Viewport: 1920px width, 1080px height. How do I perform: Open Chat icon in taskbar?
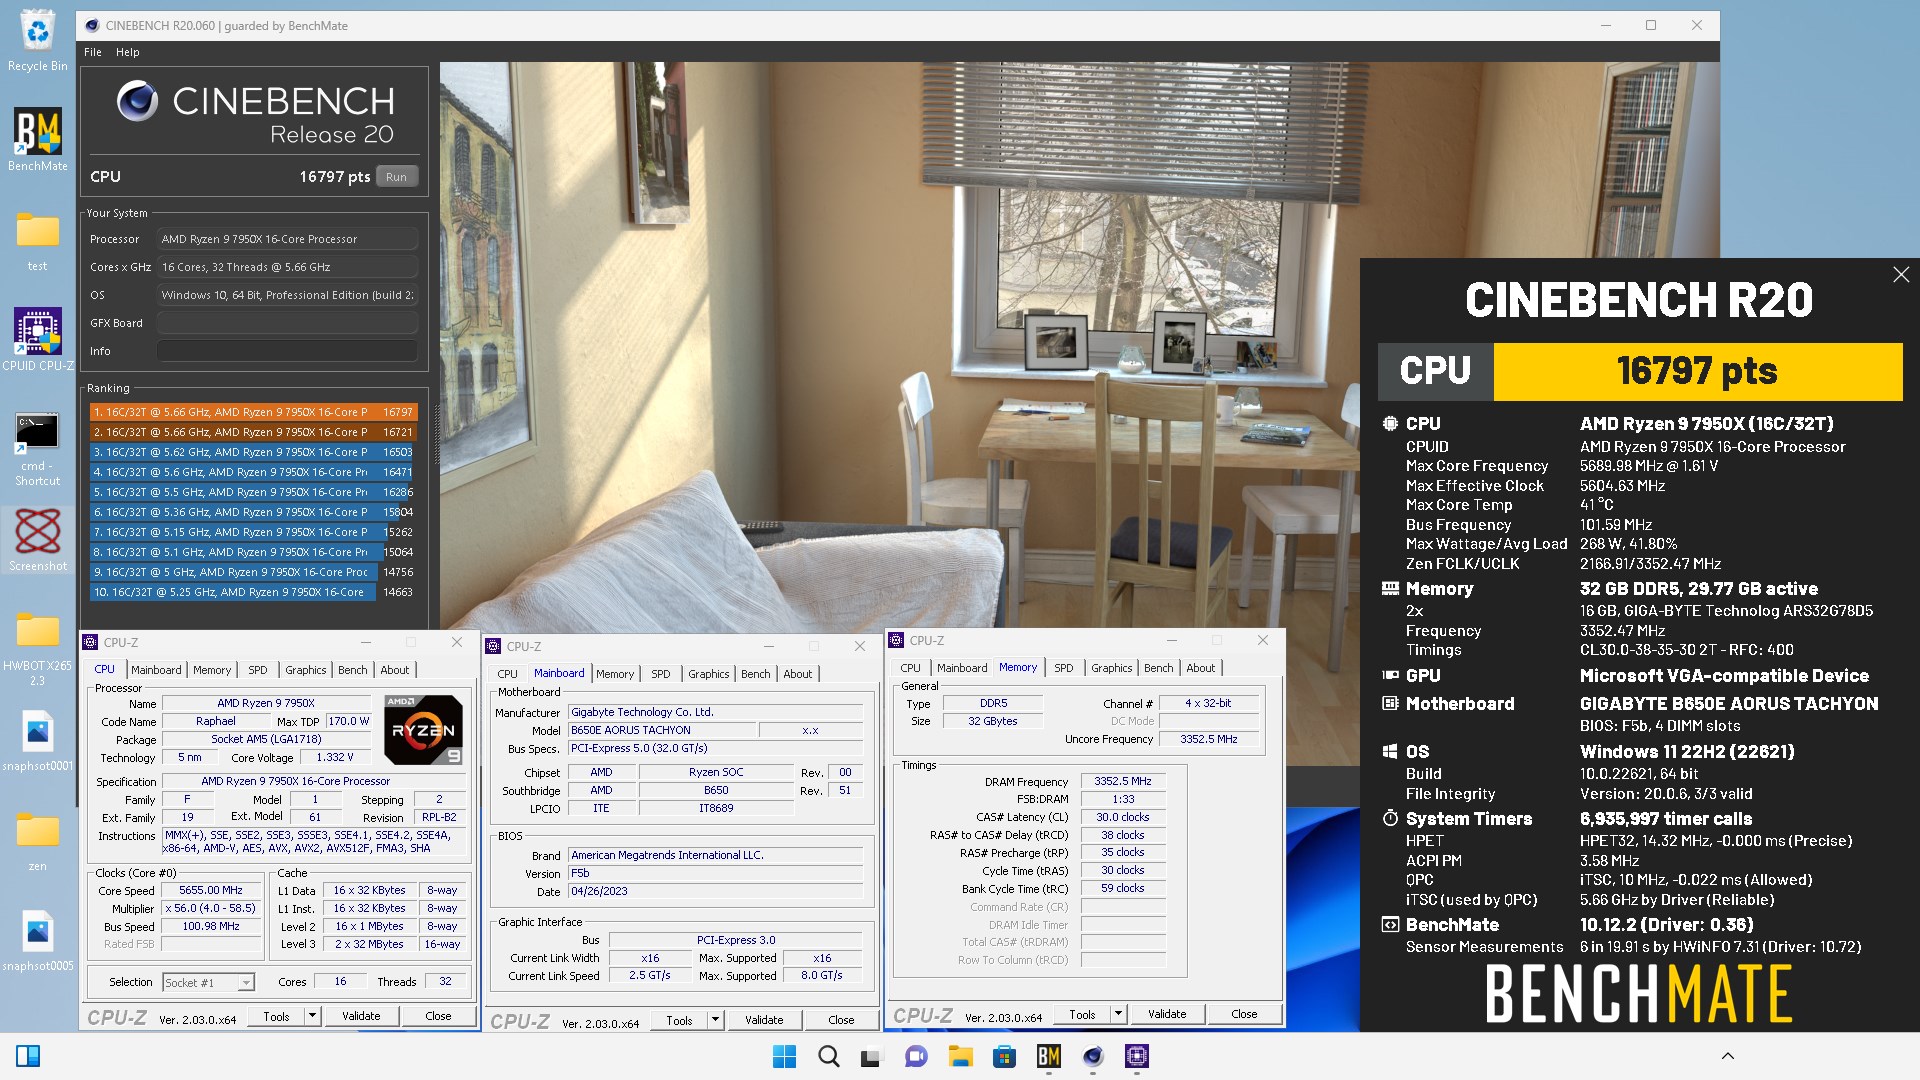(x=916, y=1056)
